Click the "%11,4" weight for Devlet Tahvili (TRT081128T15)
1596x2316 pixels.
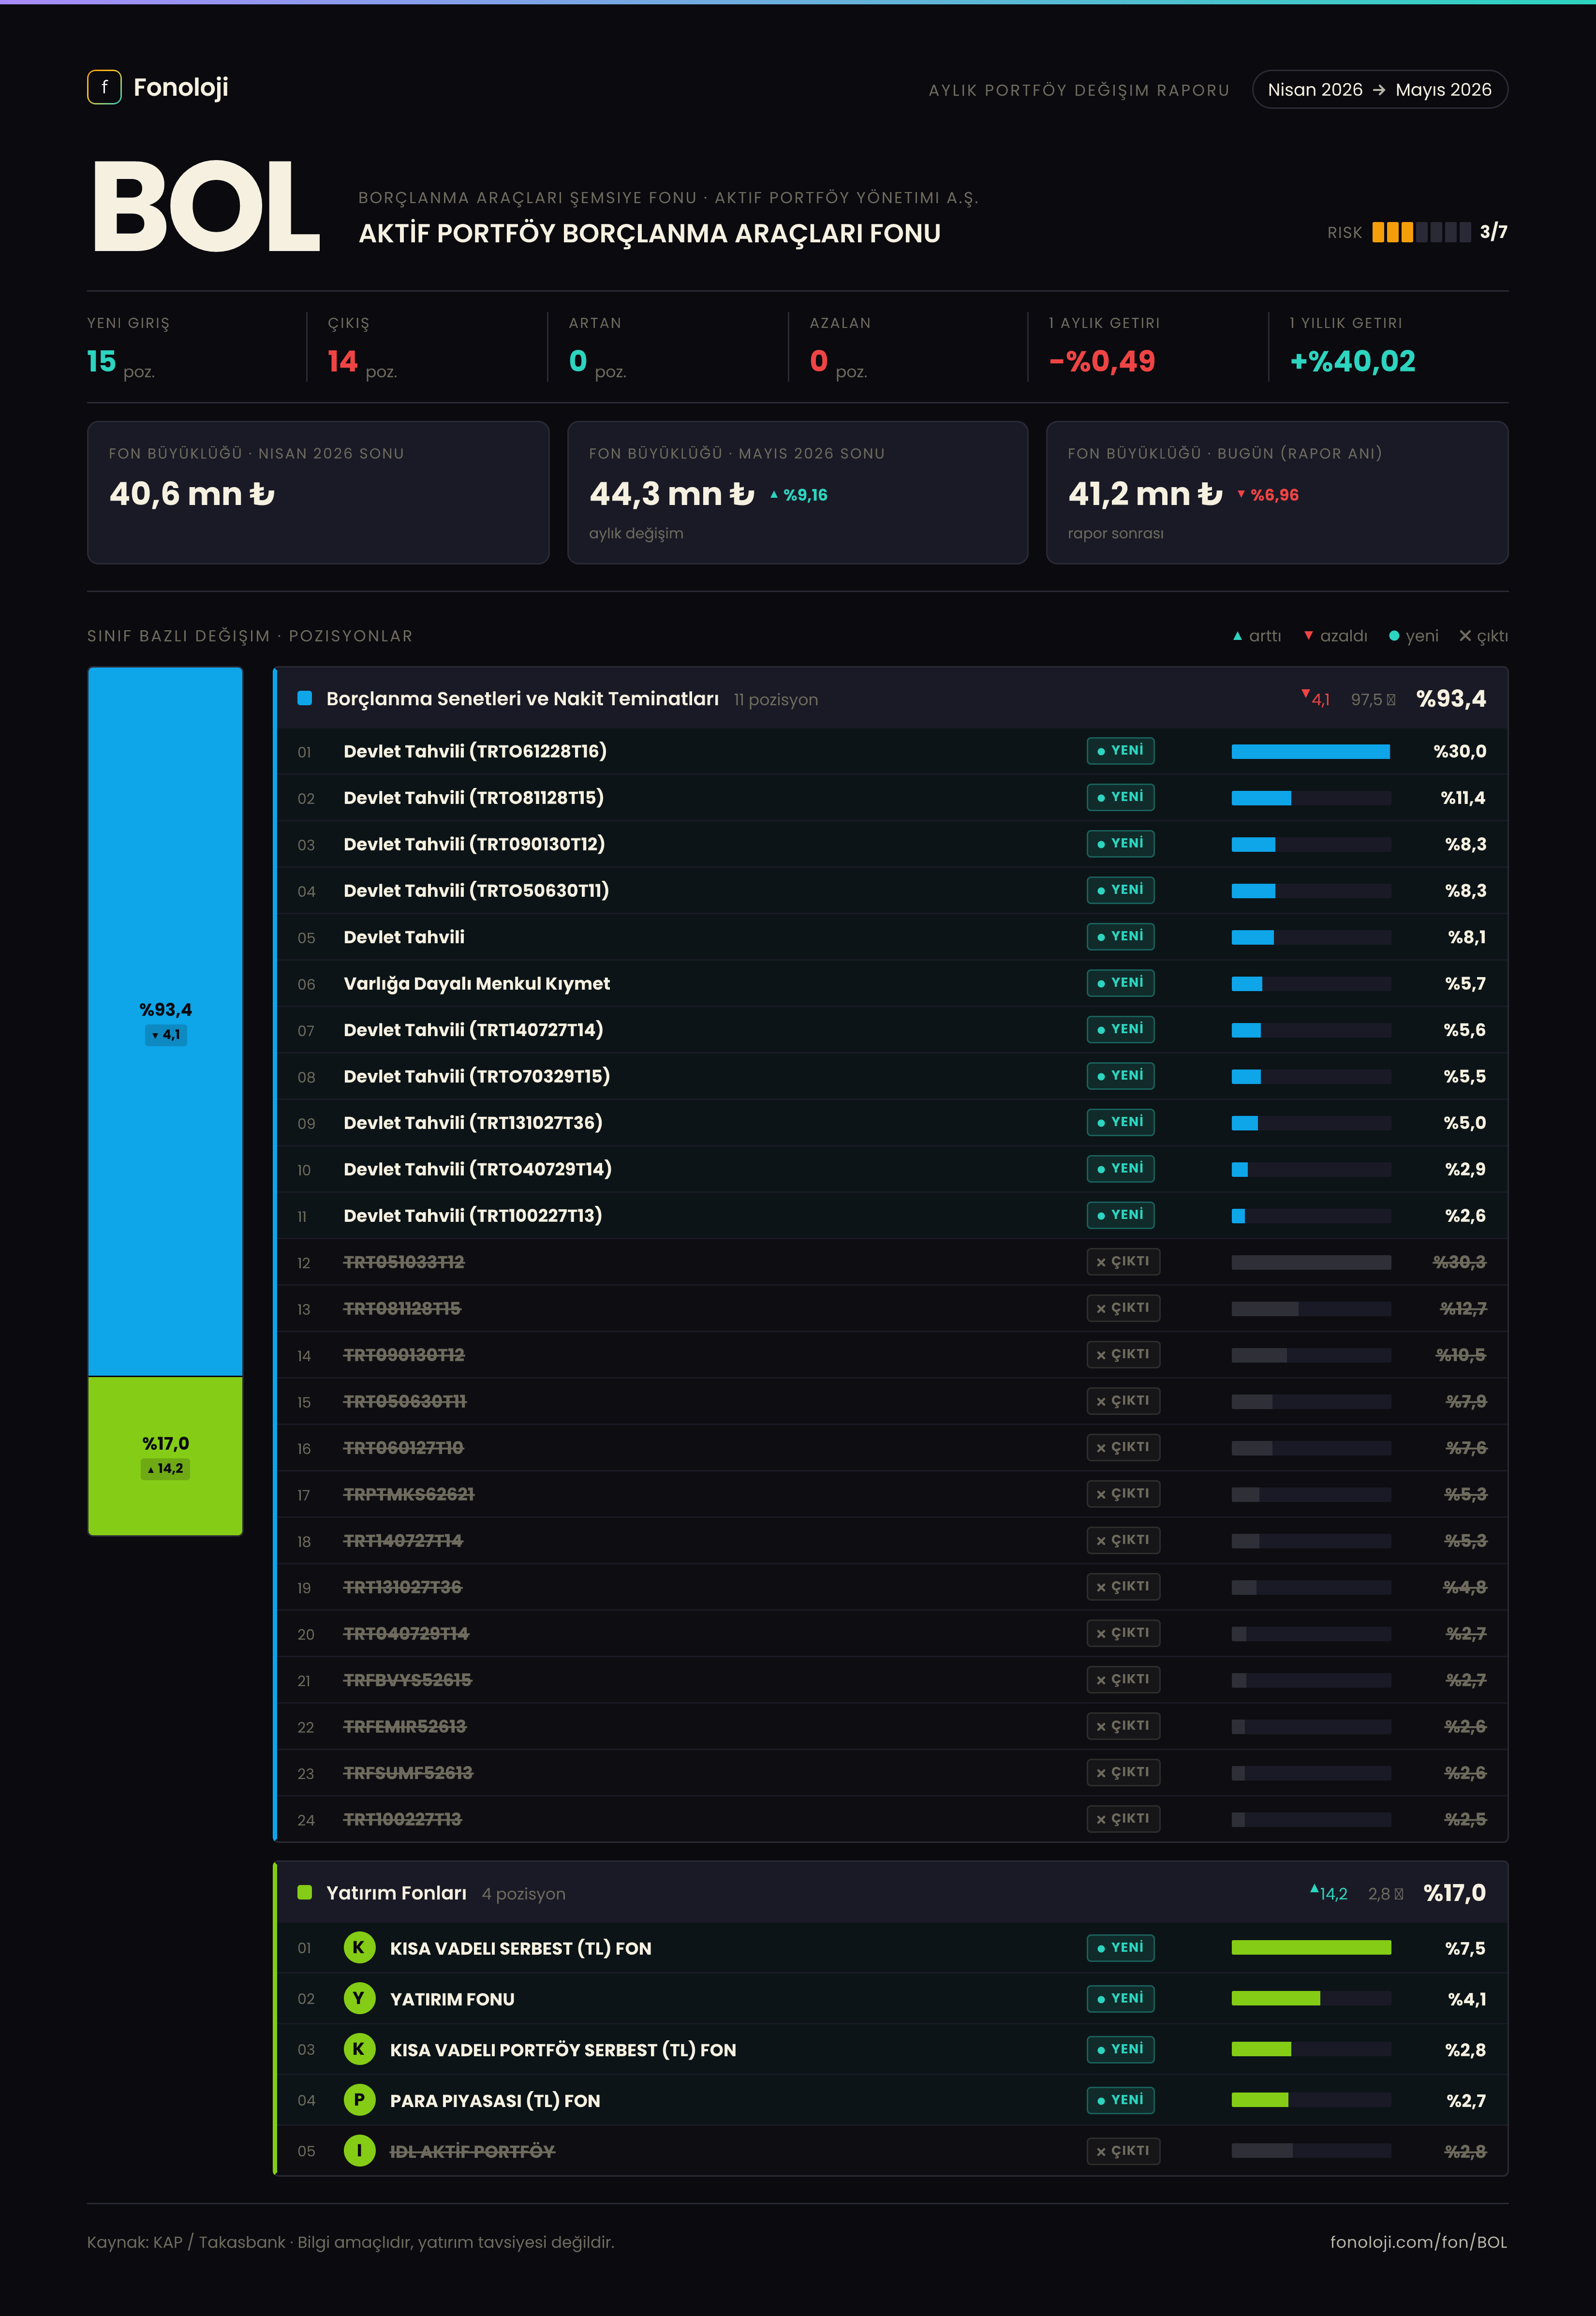point(1463,798)
